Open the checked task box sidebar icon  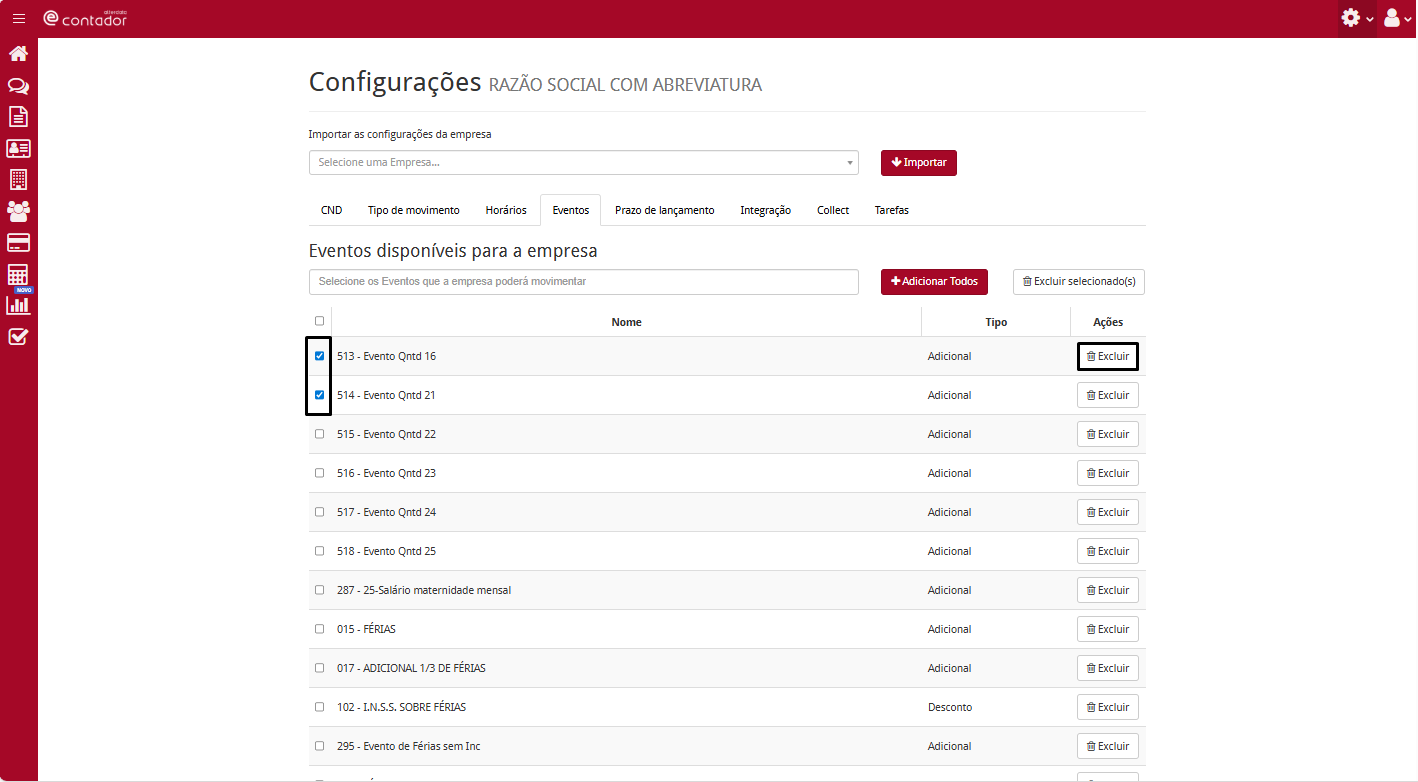tap(18, 336)
